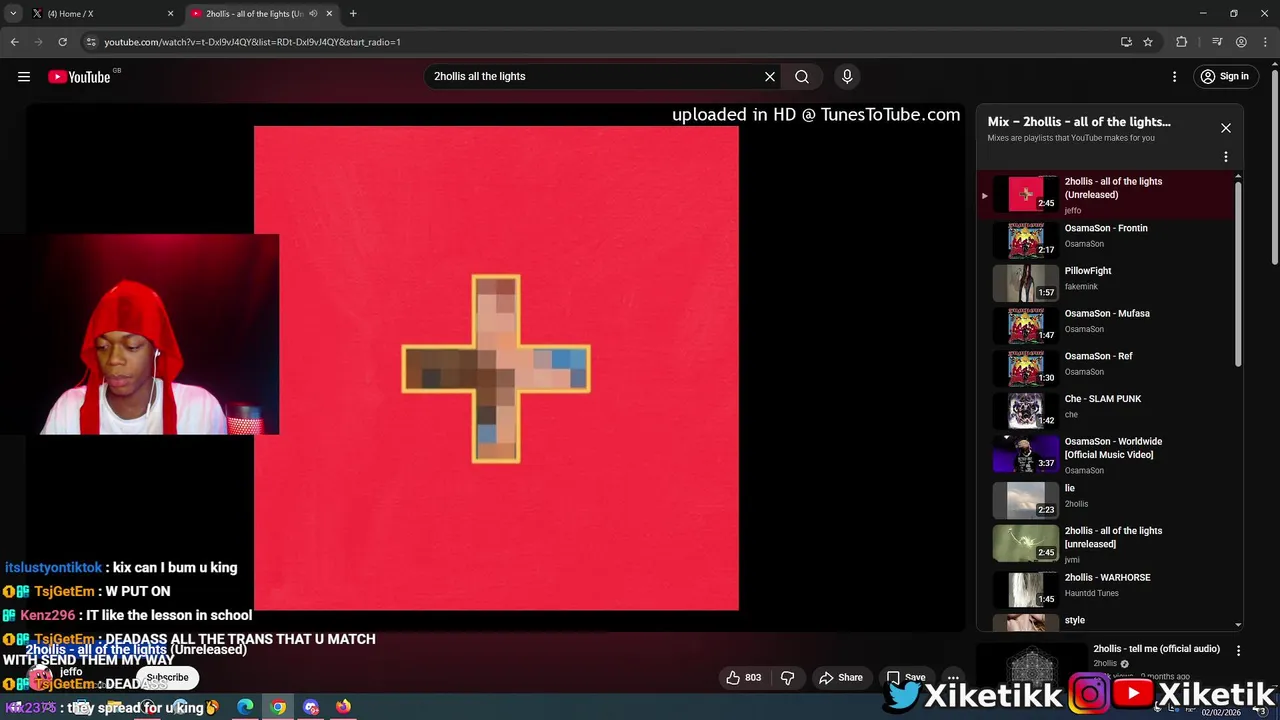Play OsamaSon - Frontin from mix
The width and height of the screenshot is (1280, 720).
tap(1107, 238)
